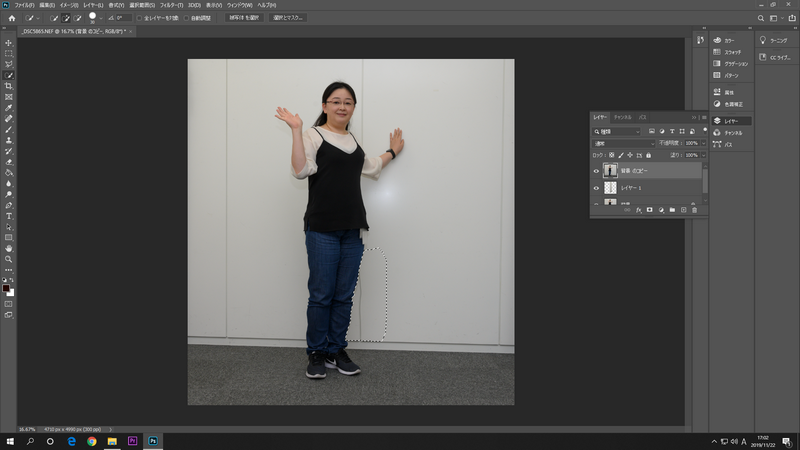Create new group folder icon

(x=672, y=210)
